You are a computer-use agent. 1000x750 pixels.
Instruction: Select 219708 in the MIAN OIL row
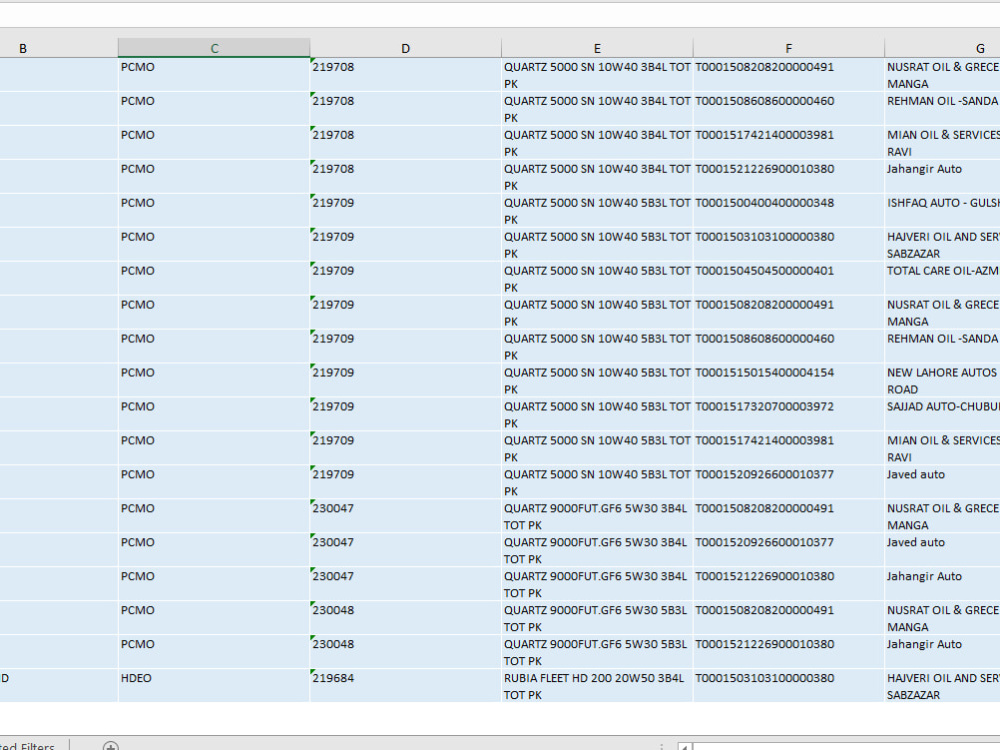pos(406,143)
